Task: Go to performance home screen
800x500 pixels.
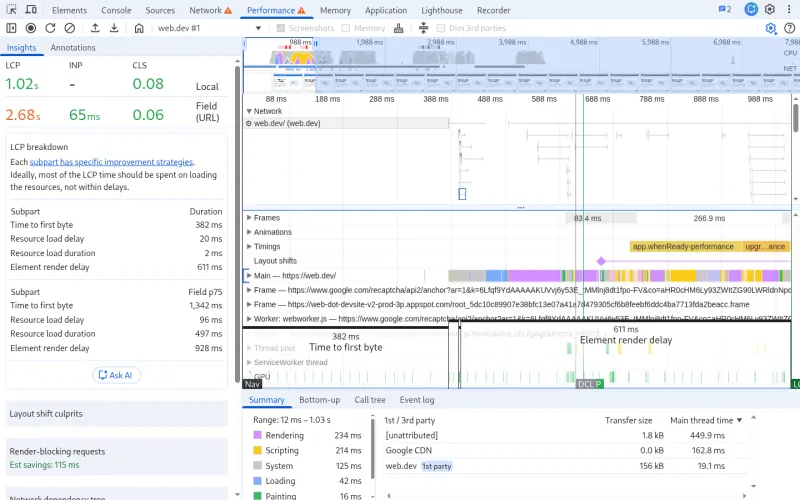Action: pos(139,28)
